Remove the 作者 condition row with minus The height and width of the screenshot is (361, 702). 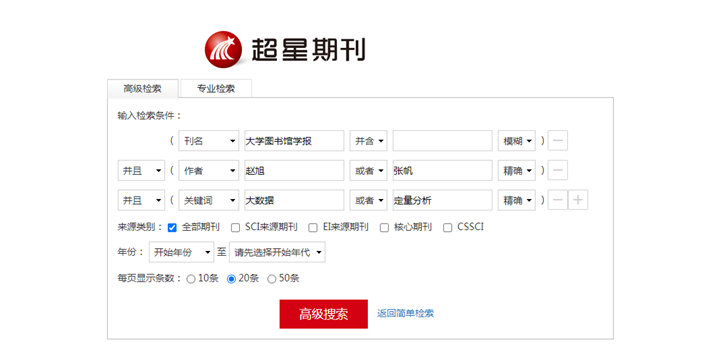[x=557, y=170]
